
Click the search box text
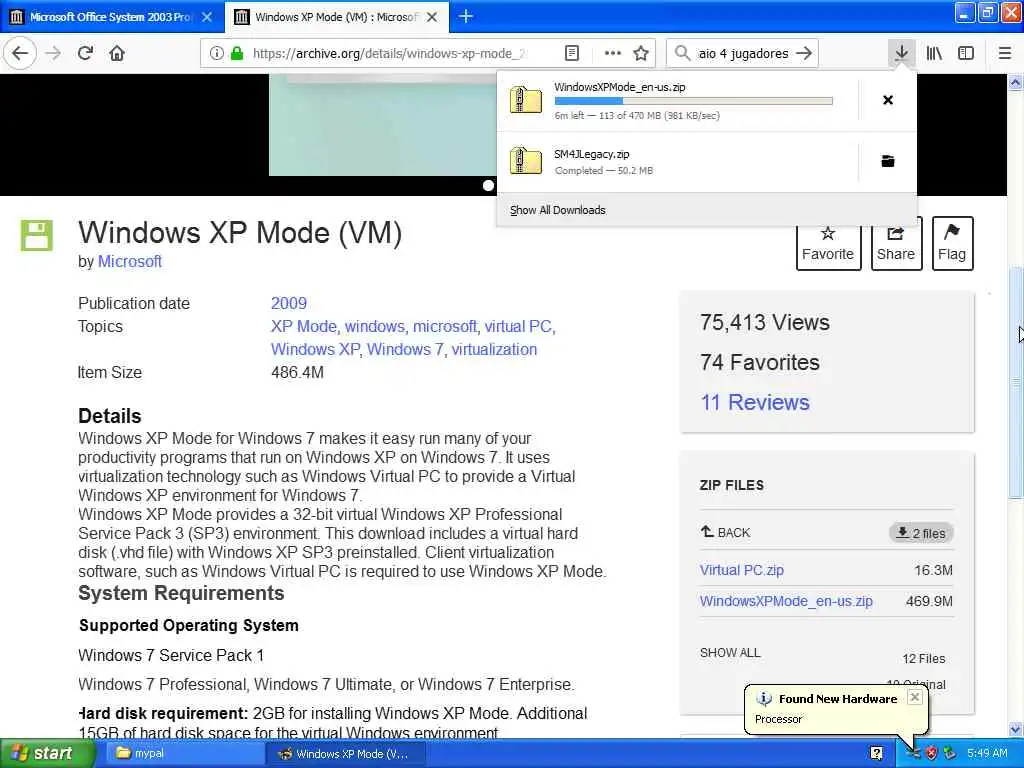click(x=743, y=54)
